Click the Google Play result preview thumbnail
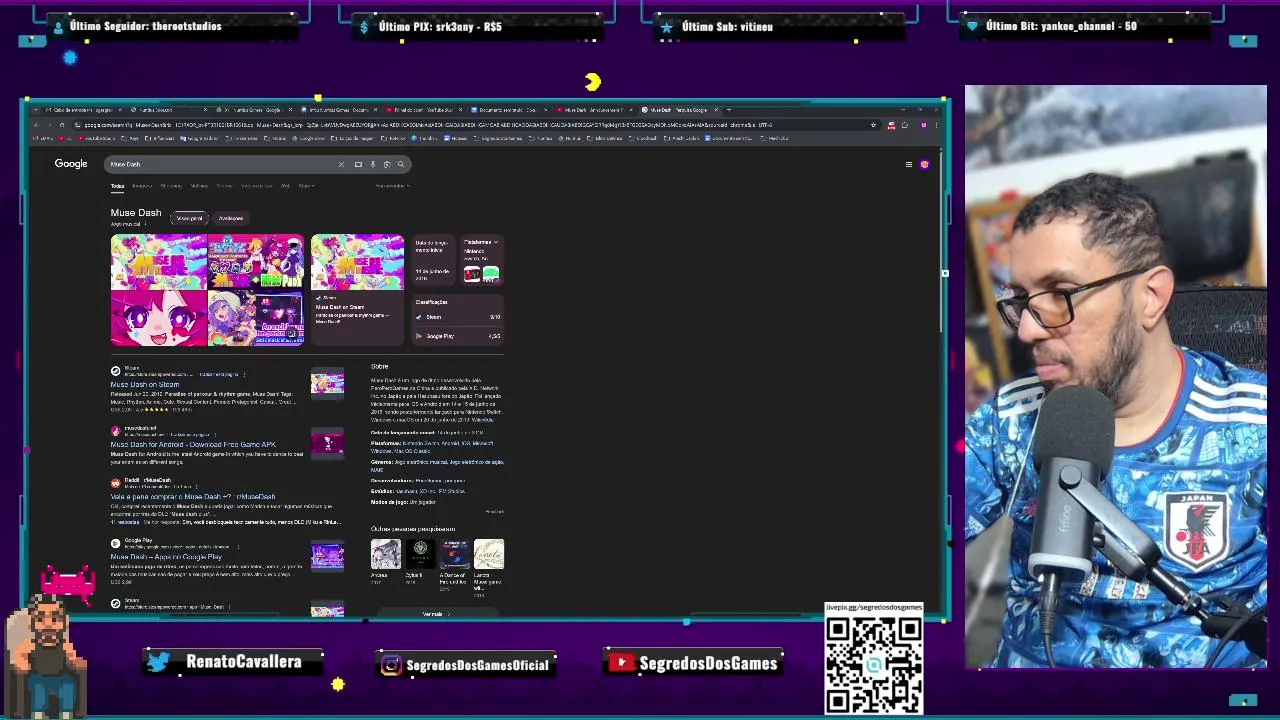Image resolution: width=1280 pixels, height=720 pixels. (x=327, y=556)
